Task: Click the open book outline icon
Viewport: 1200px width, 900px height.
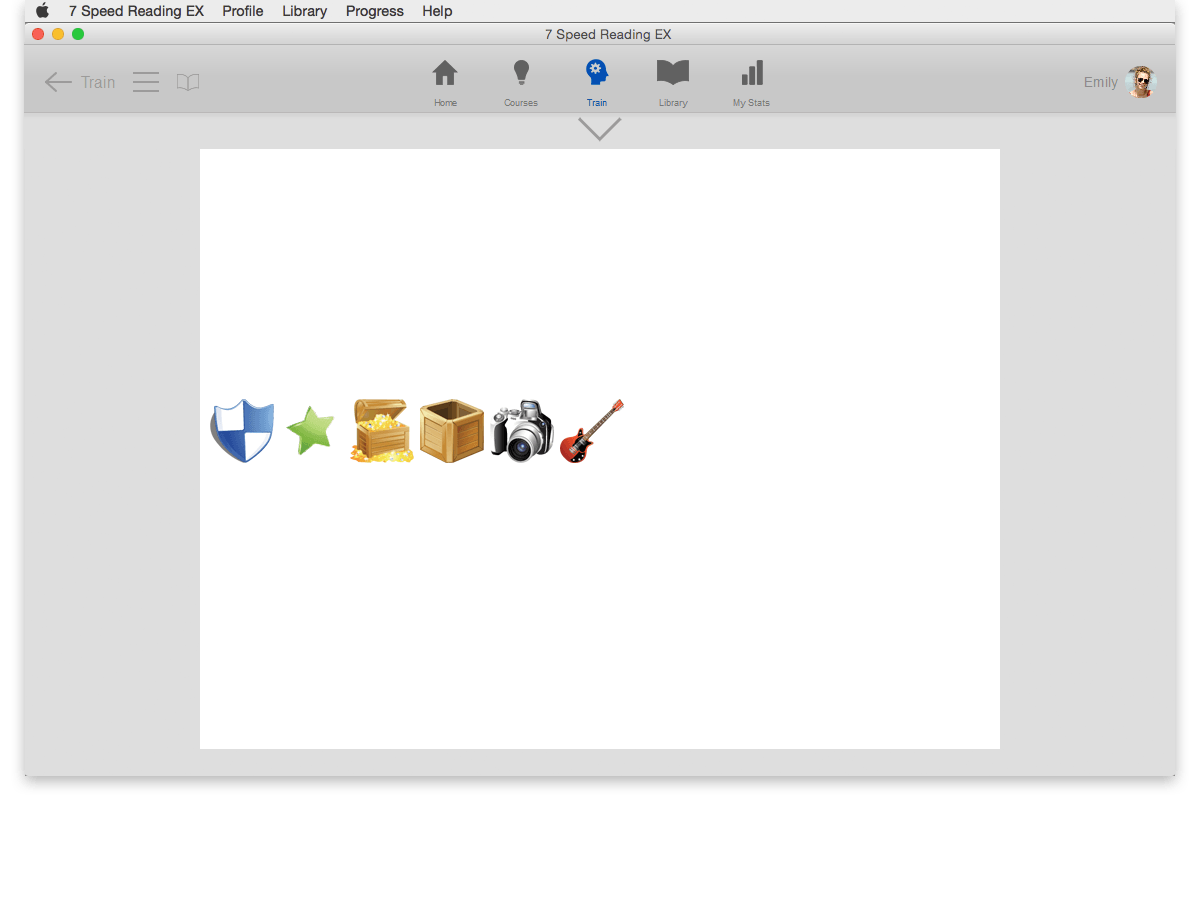Action: (x=188, y=82)
